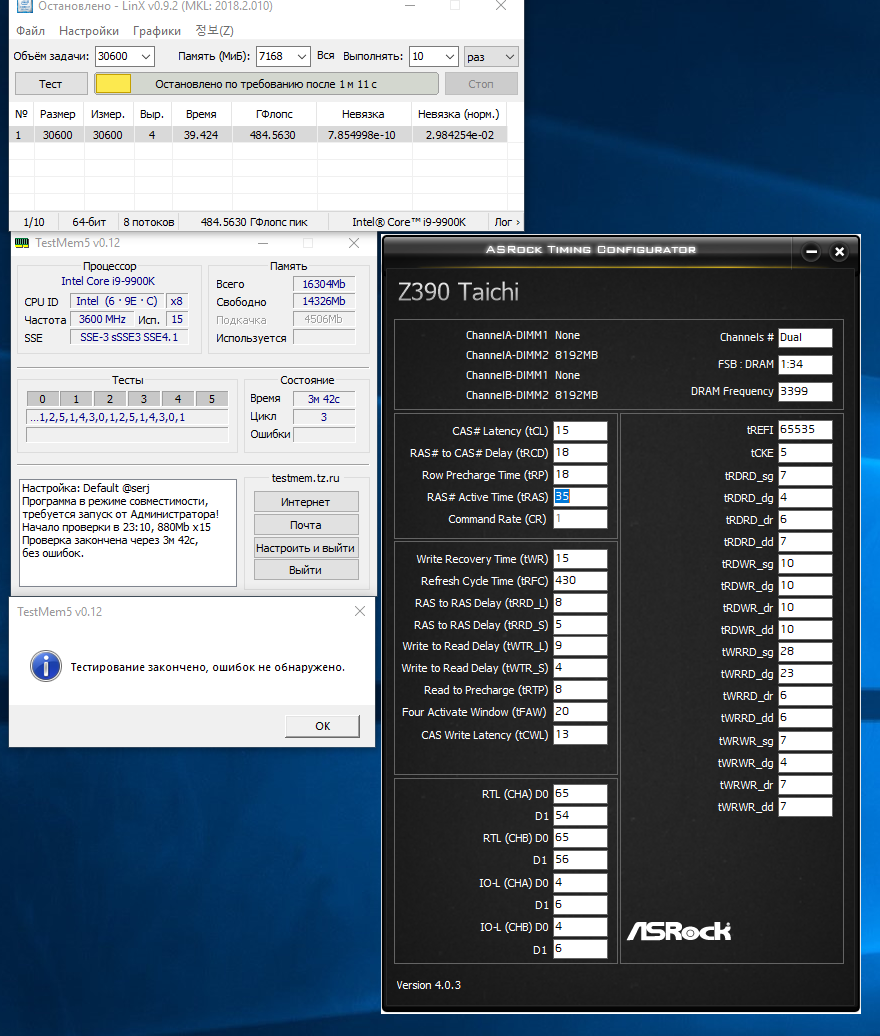Minimize the ASRock Timing Configurator window
This screenshot has height=1036, width=880.
811,252
